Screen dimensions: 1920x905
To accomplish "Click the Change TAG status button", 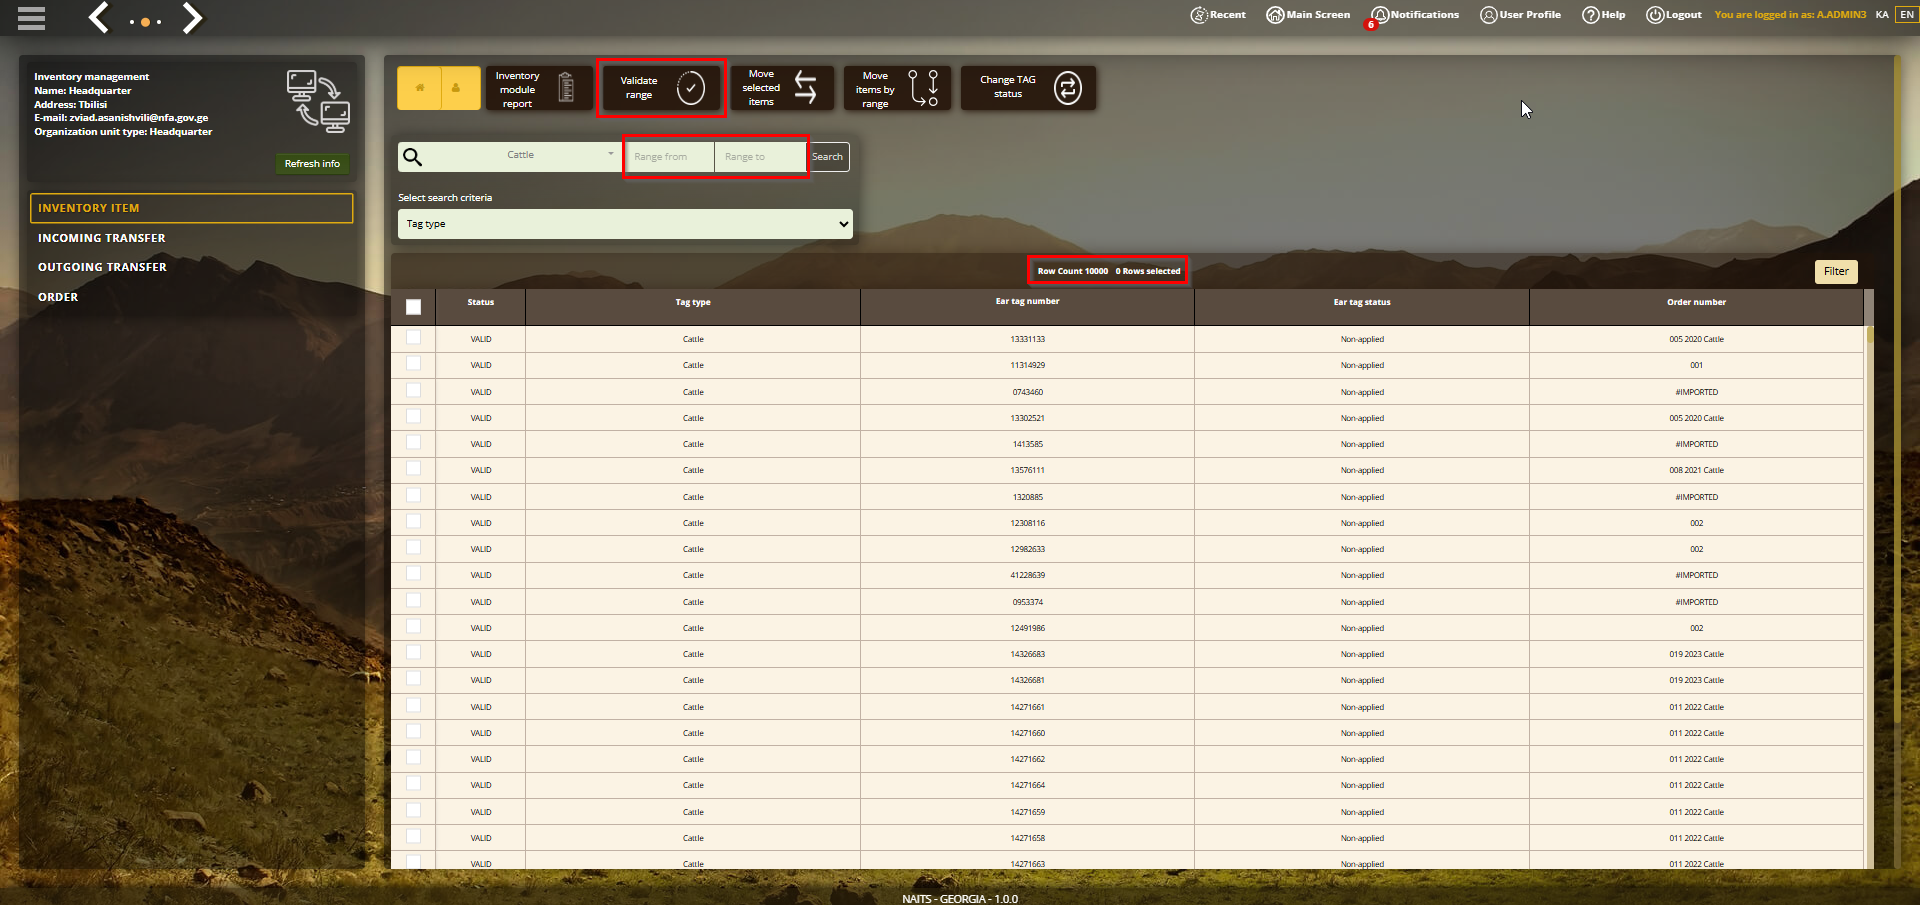I will [1028, 88].
